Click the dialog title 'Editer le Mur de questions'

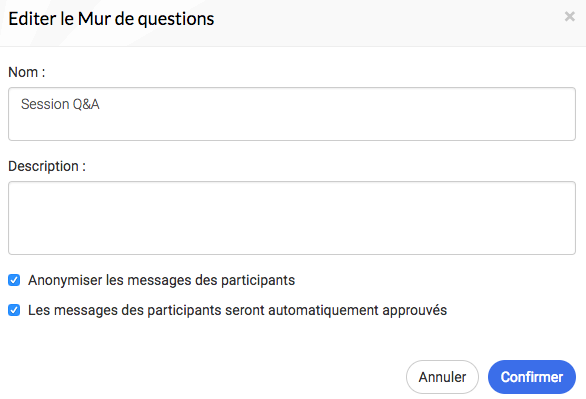click(111, 19)
